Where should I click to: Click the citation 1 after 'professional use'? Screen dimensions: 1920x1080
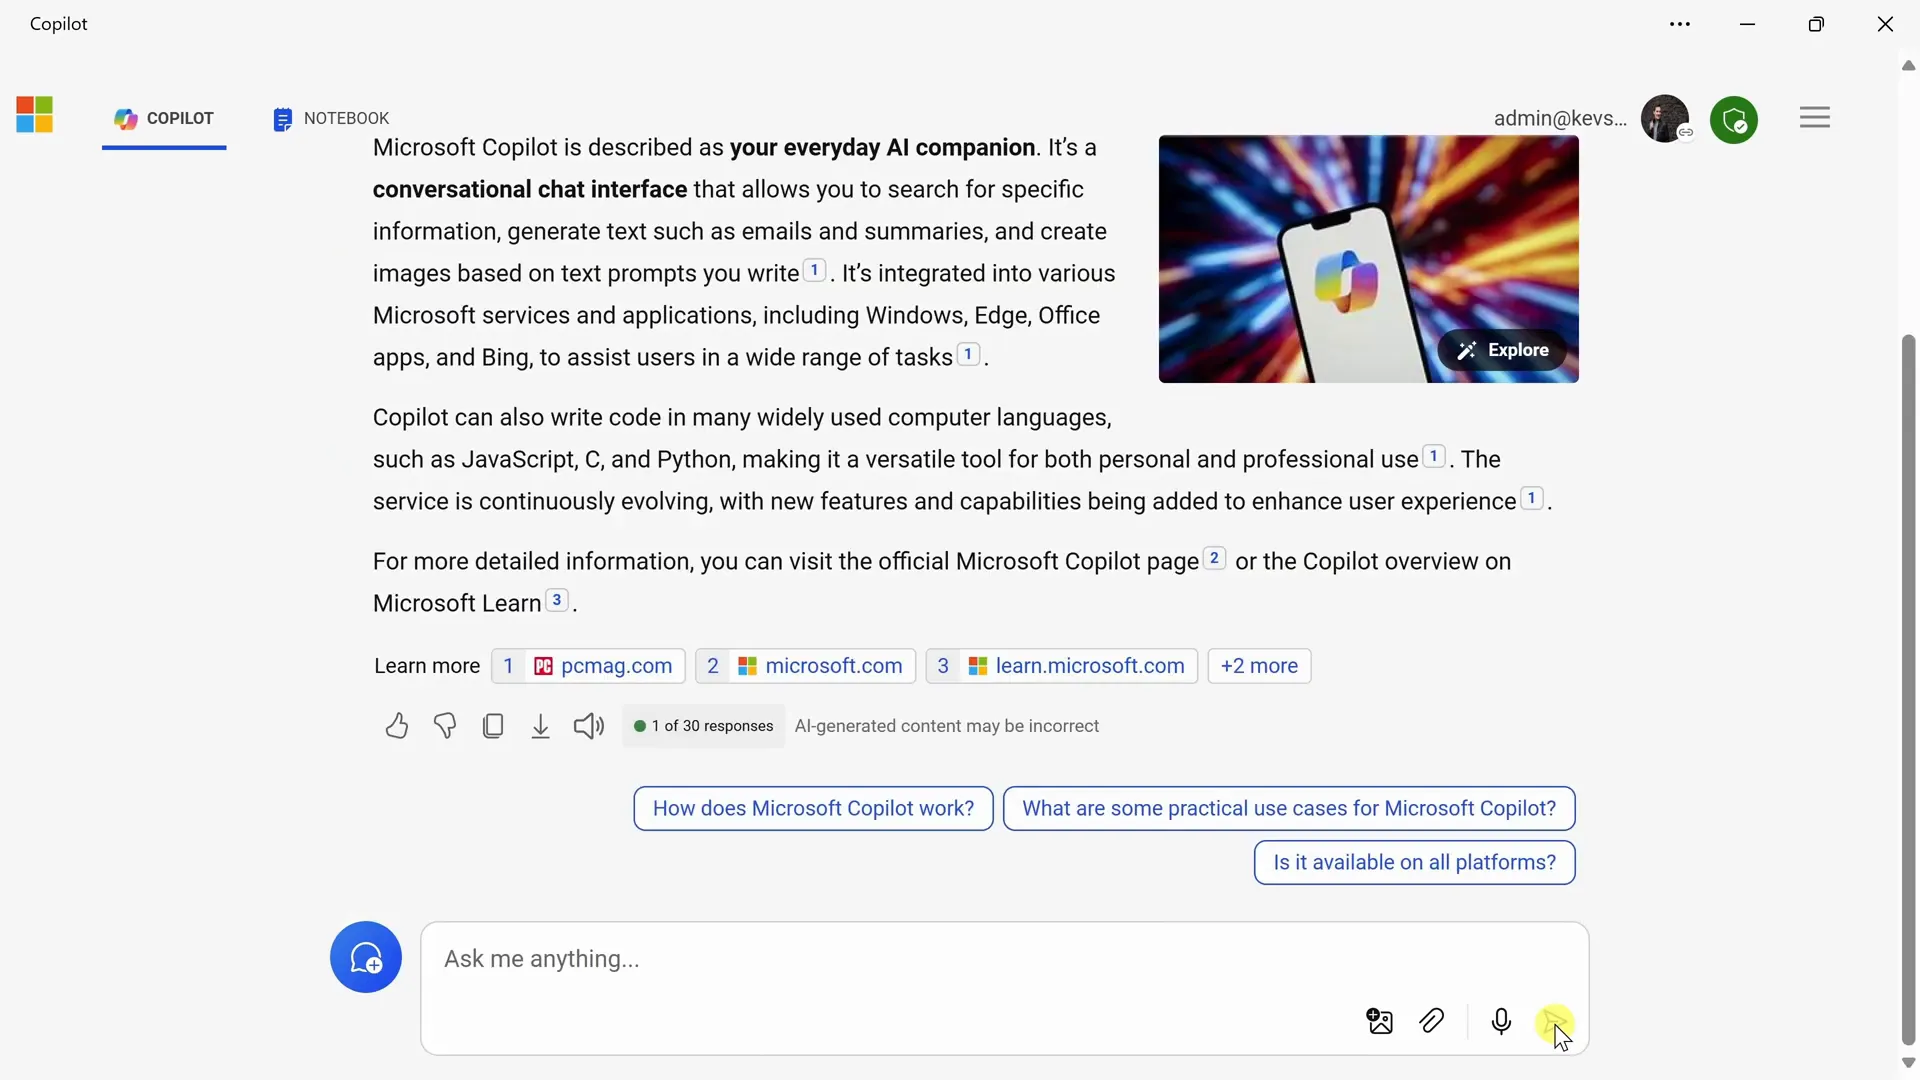(x=1434, y=456)
